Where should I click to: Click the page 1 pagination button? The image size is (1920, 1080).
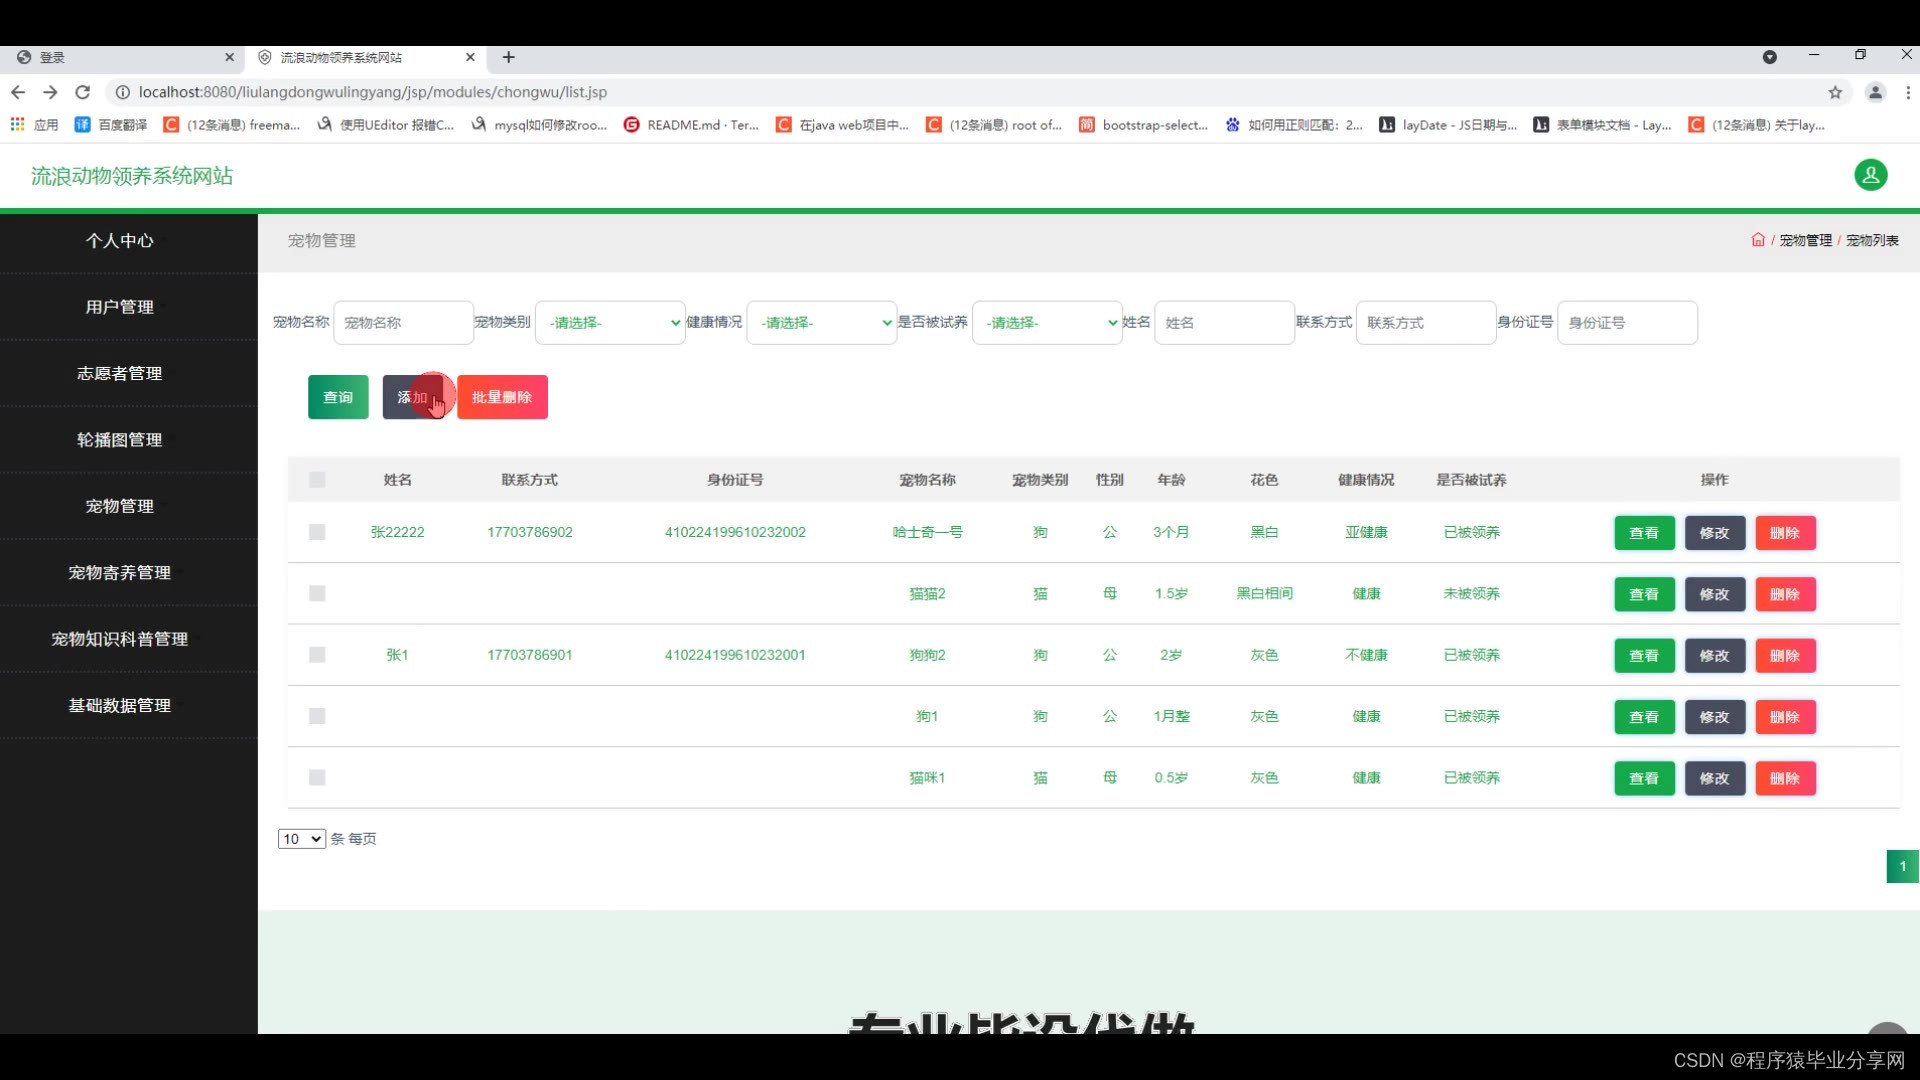click(x=1901, y=866)
